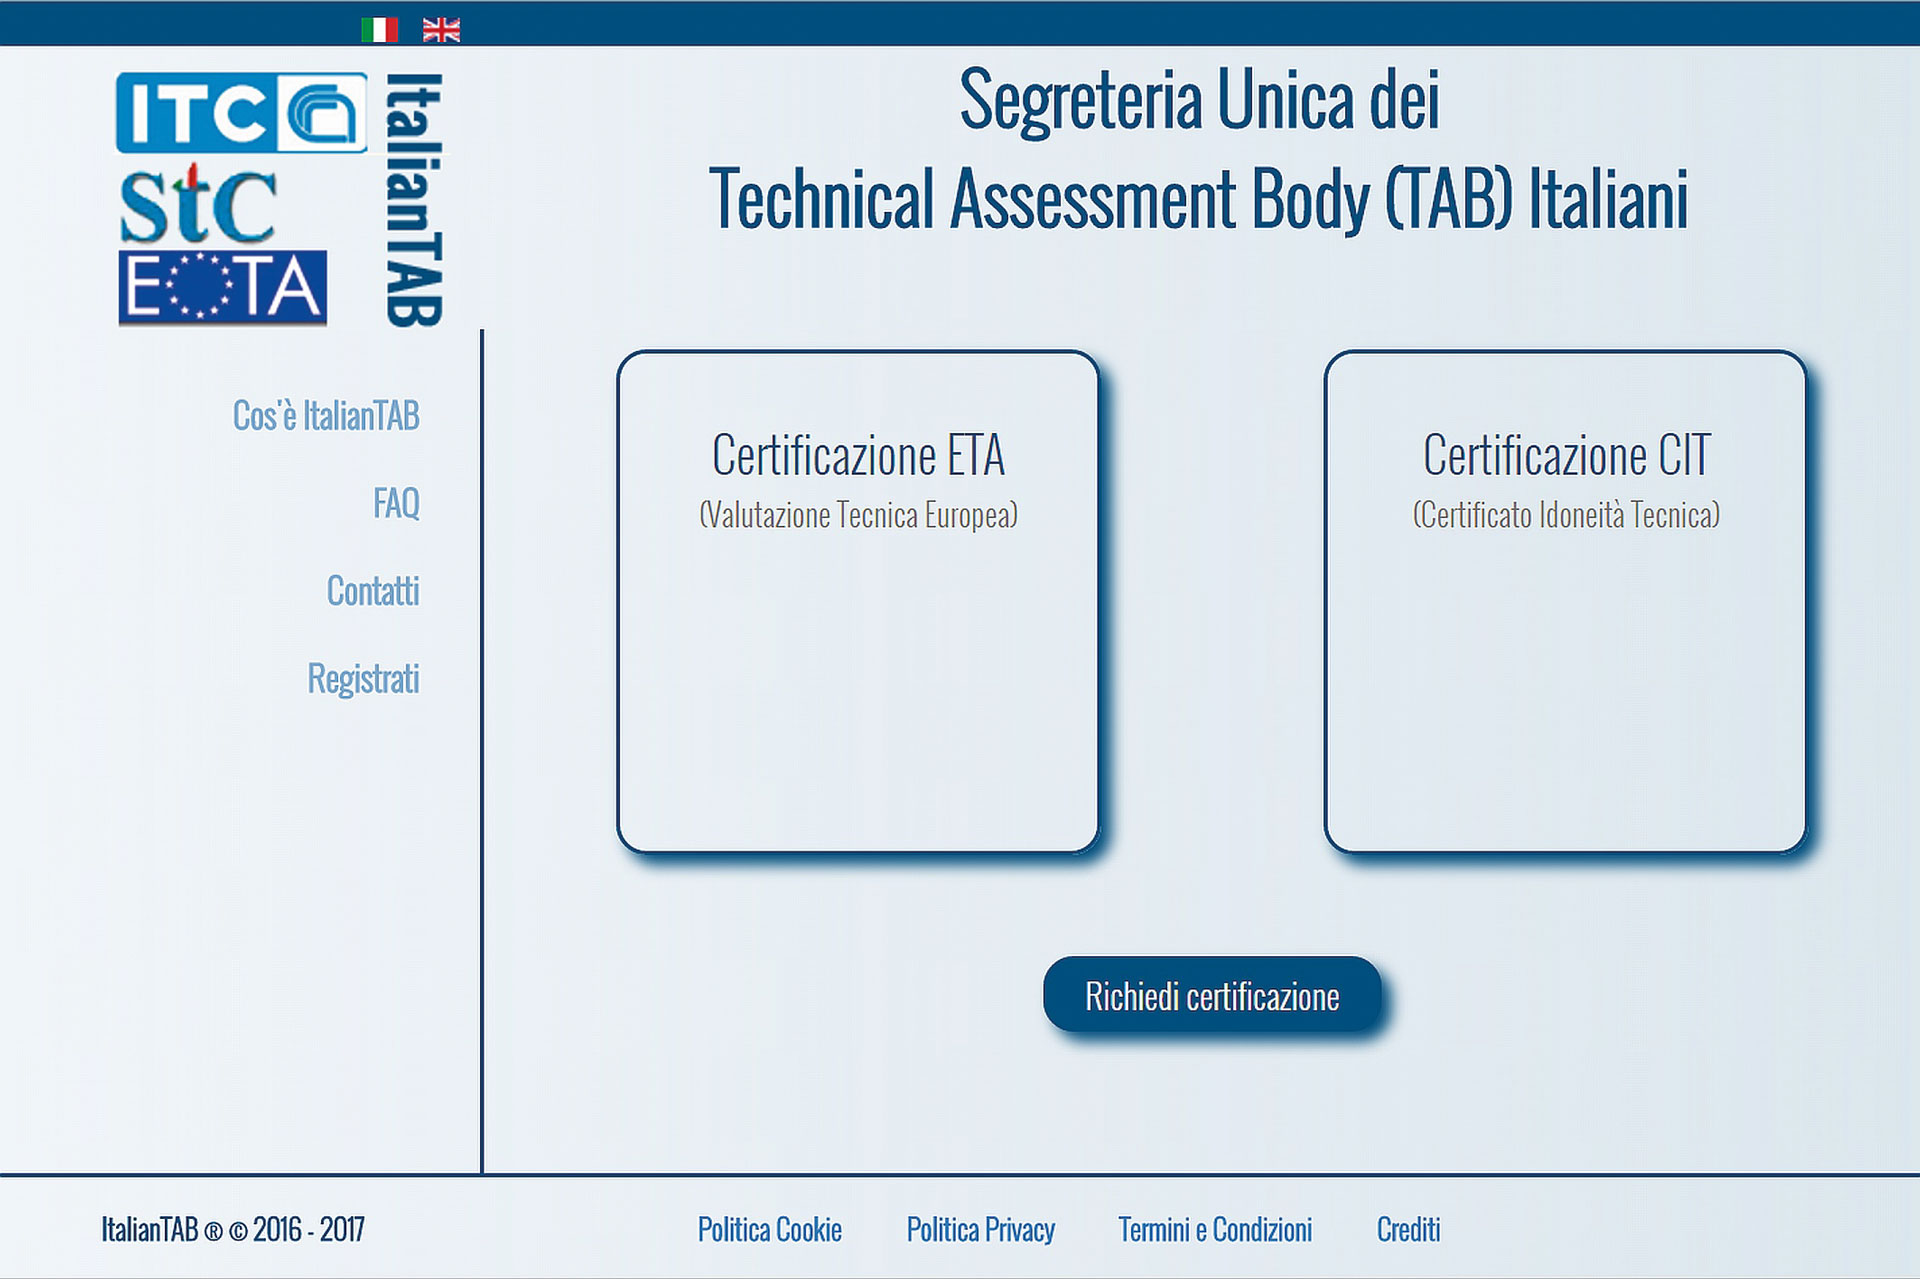This screenshot has width=1920, height=1279.
Task: Switch language with the UK flag icon
Action: 441,30
